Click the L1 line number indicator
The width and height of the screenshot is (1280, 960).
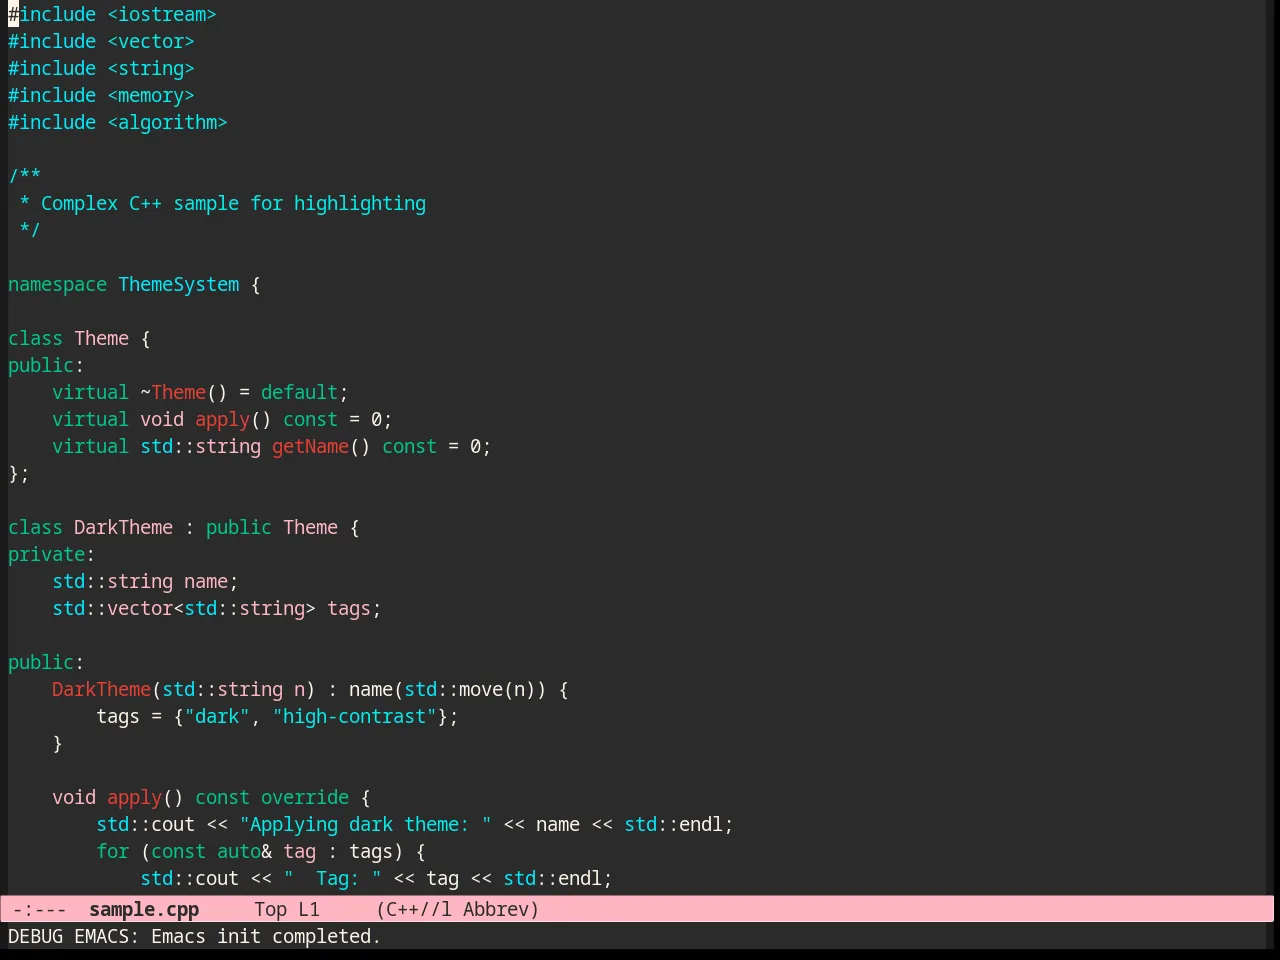[309, 909]
